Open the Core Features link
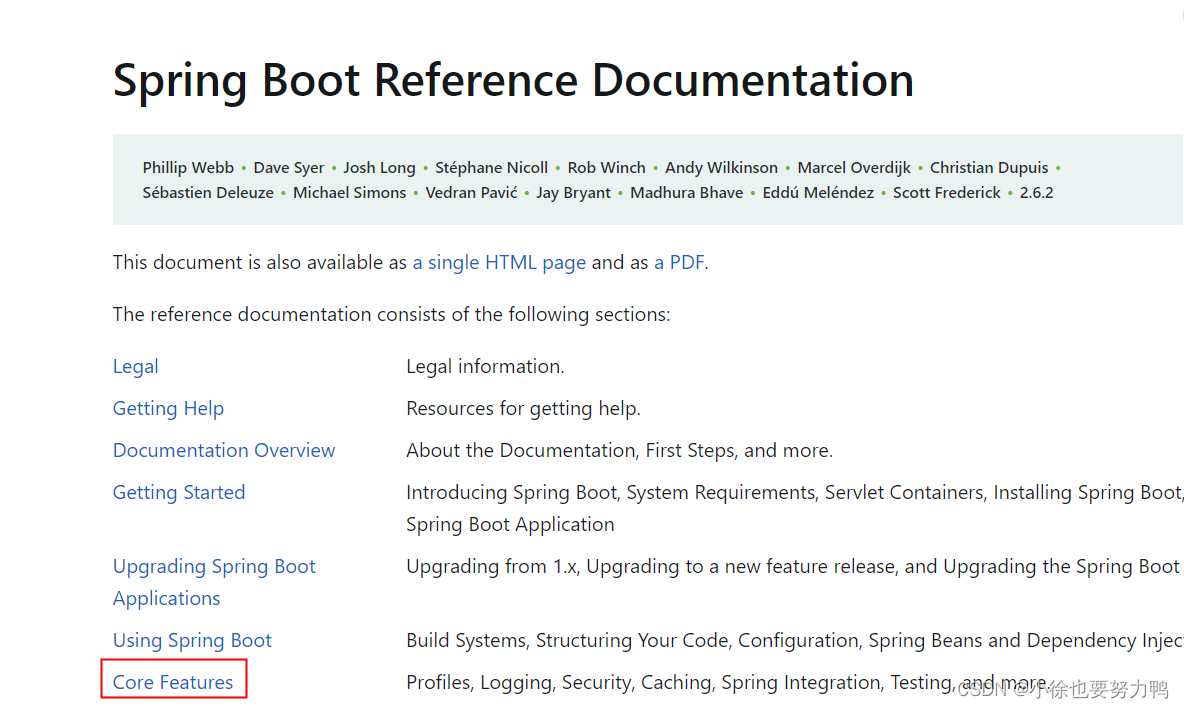 [x=173, y=682]
